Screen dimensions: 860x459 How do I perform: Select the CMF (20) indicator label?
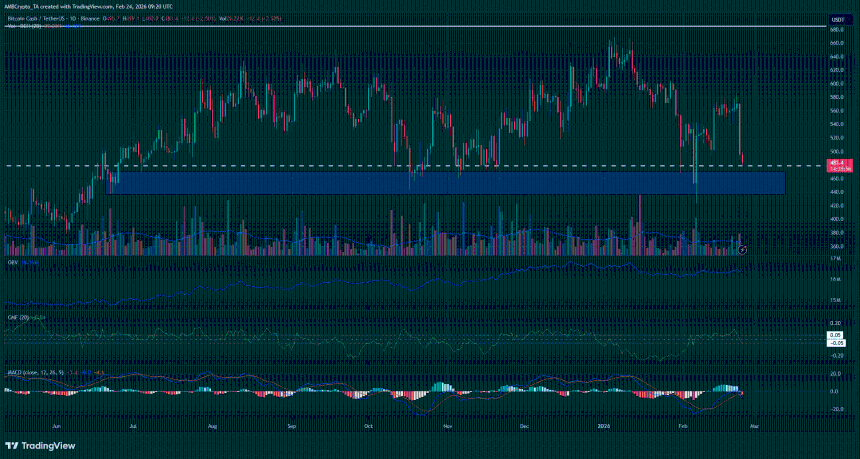(14, 317)
